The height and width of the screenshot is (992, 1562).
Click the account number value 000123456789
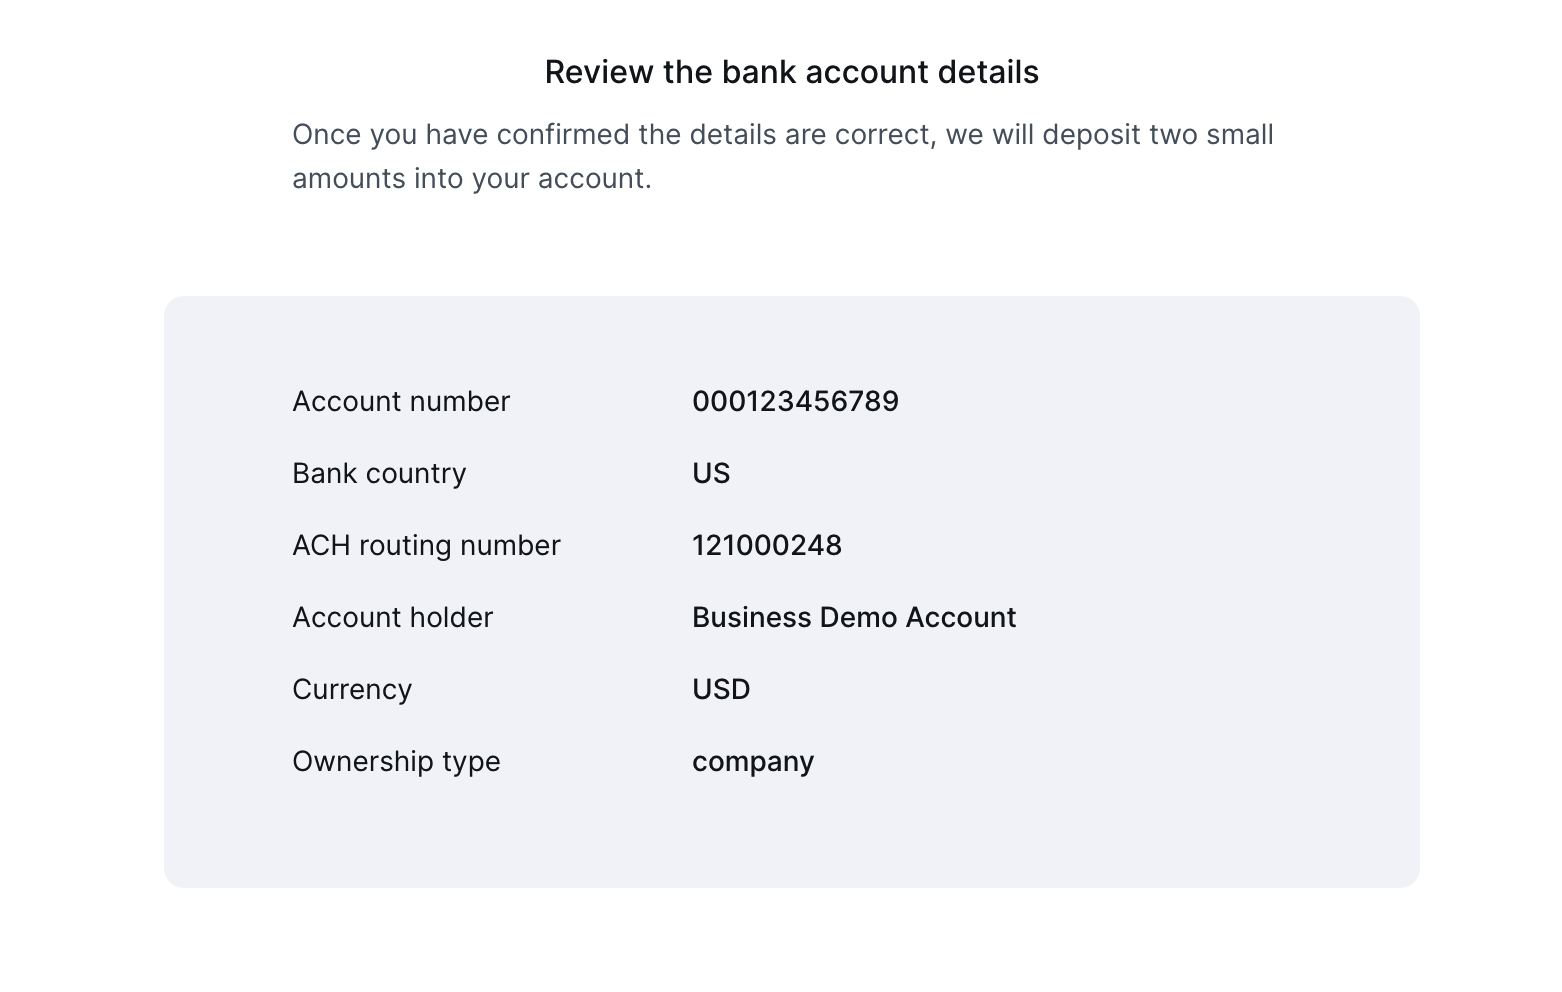795,401
